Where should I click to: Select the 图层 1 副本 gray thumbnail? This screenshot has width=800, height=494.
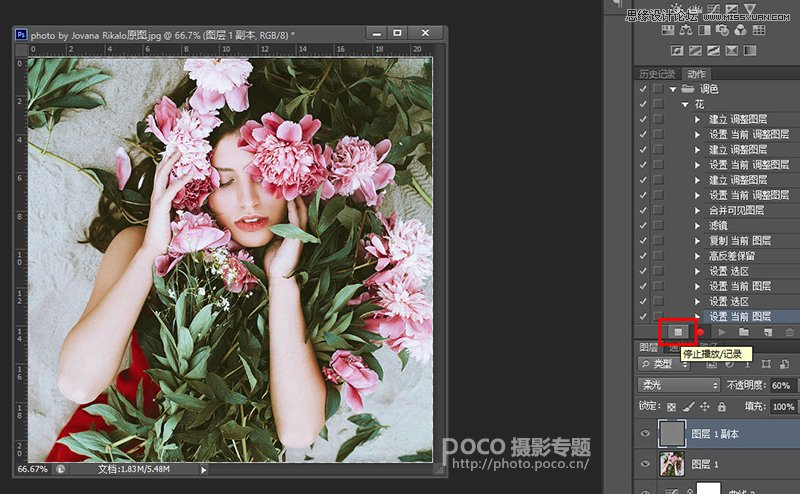pos(672,434)
